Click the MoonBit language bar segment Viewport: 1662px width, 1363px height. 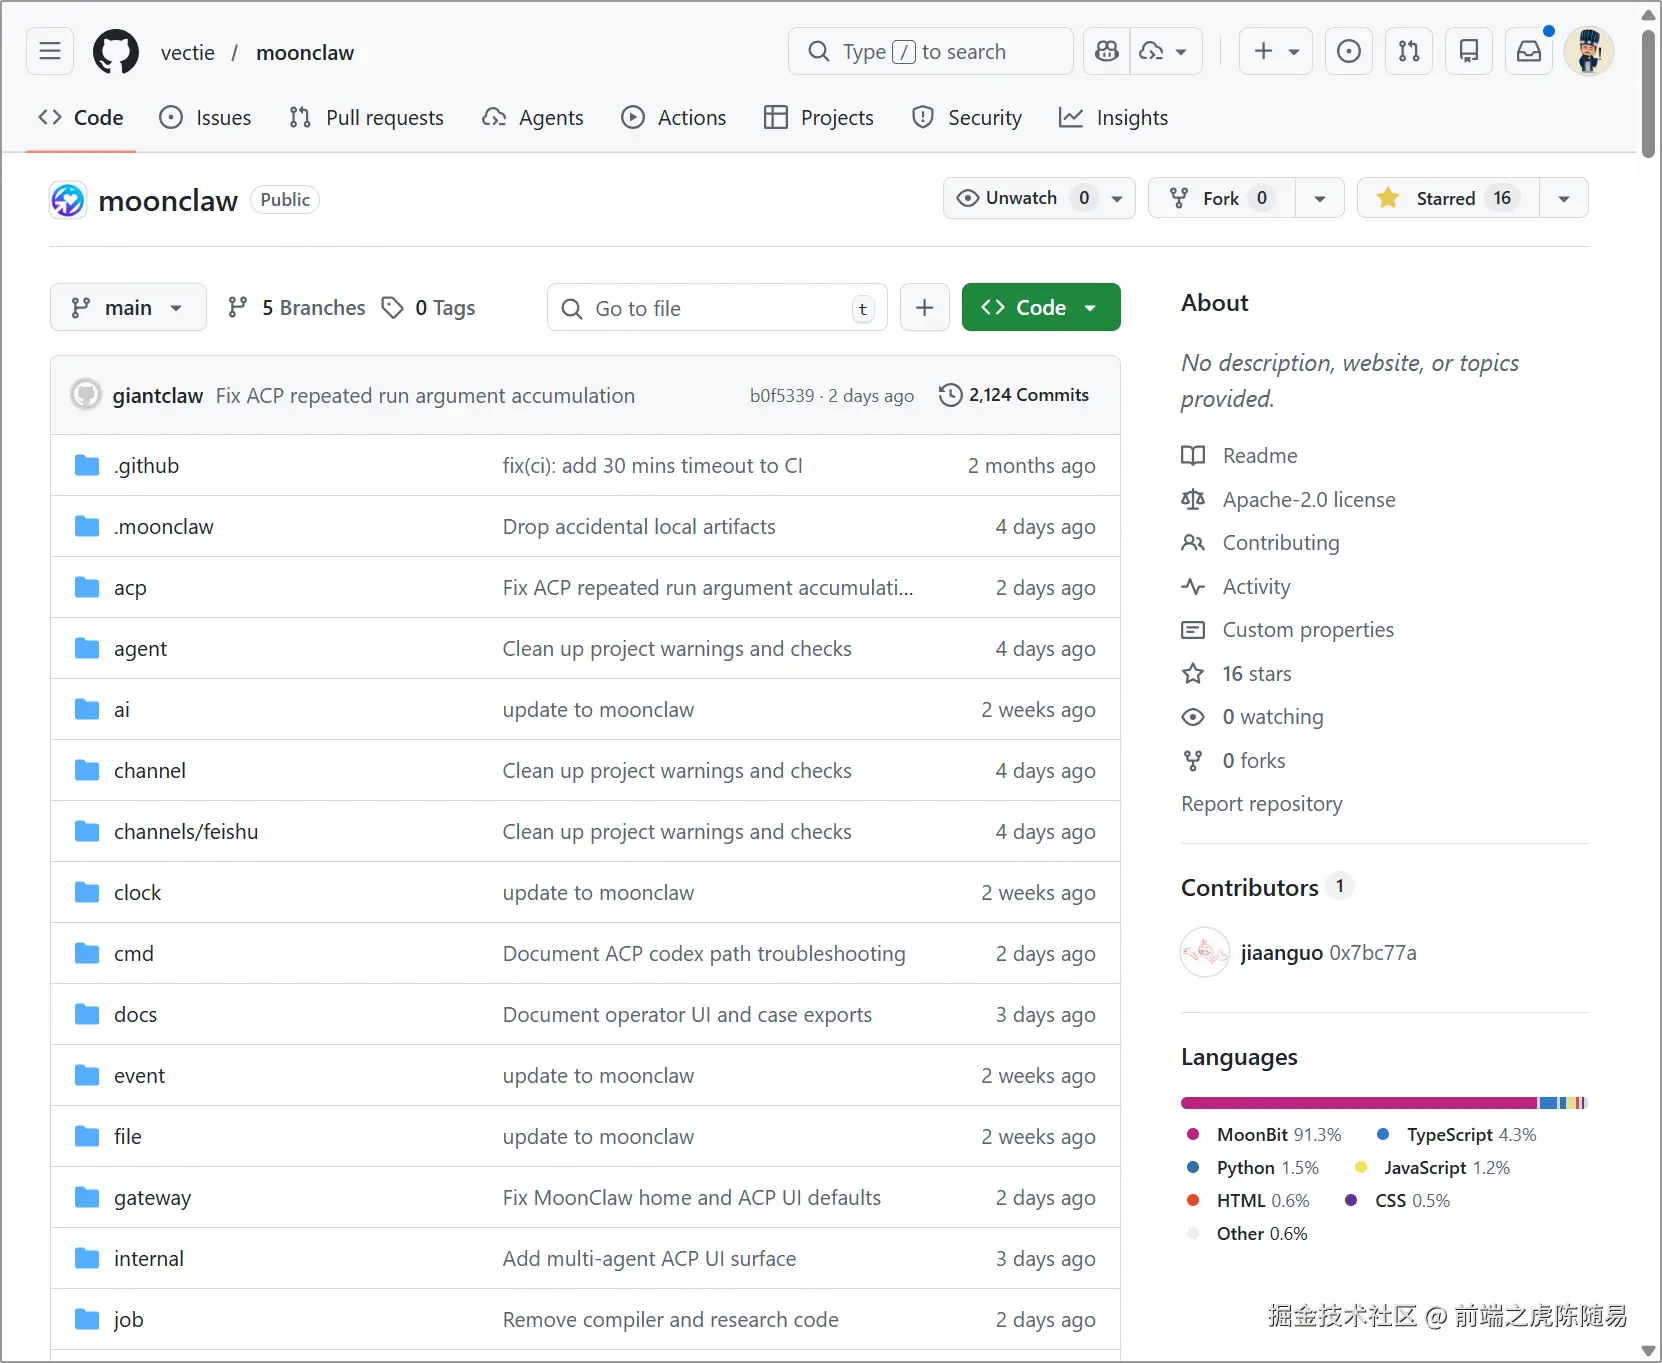pos(1358,1103)
